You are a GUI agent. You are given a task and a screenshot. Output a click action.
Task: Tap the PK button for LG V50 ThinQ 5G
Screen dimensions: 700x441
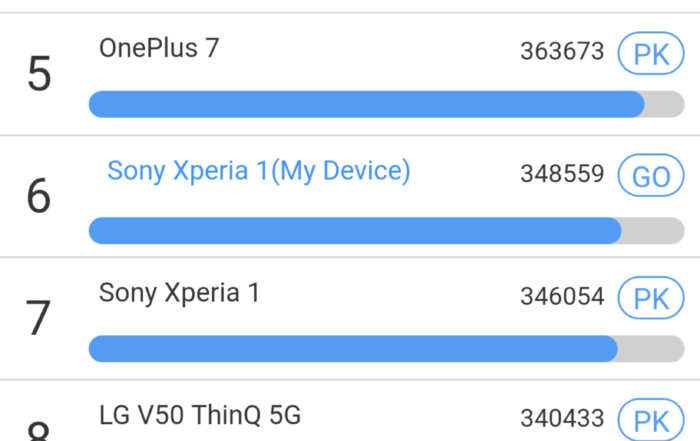(x=650, y=418)
